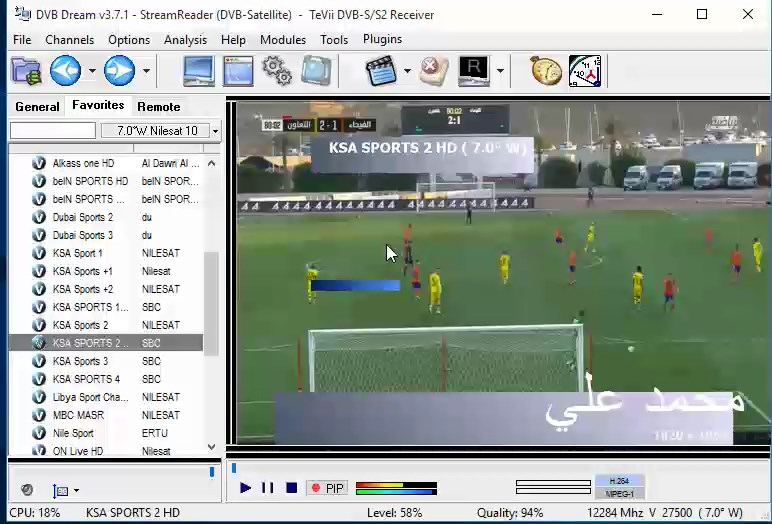Click the V icon beside ON Live HD

(x=39, y=451)
